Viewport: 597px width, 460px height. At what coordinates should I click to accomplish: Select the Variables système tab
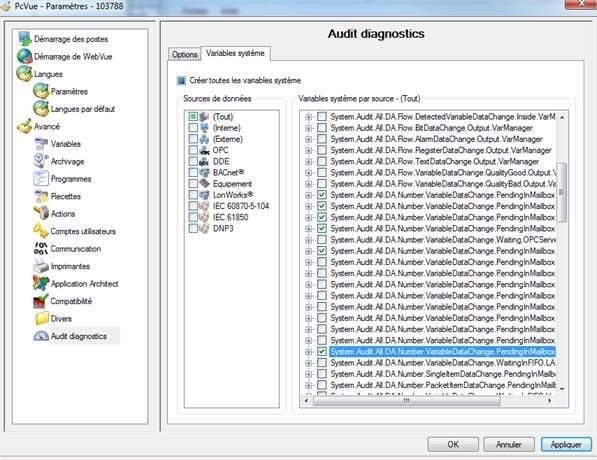pyautogui.click(x=235, y=53)
